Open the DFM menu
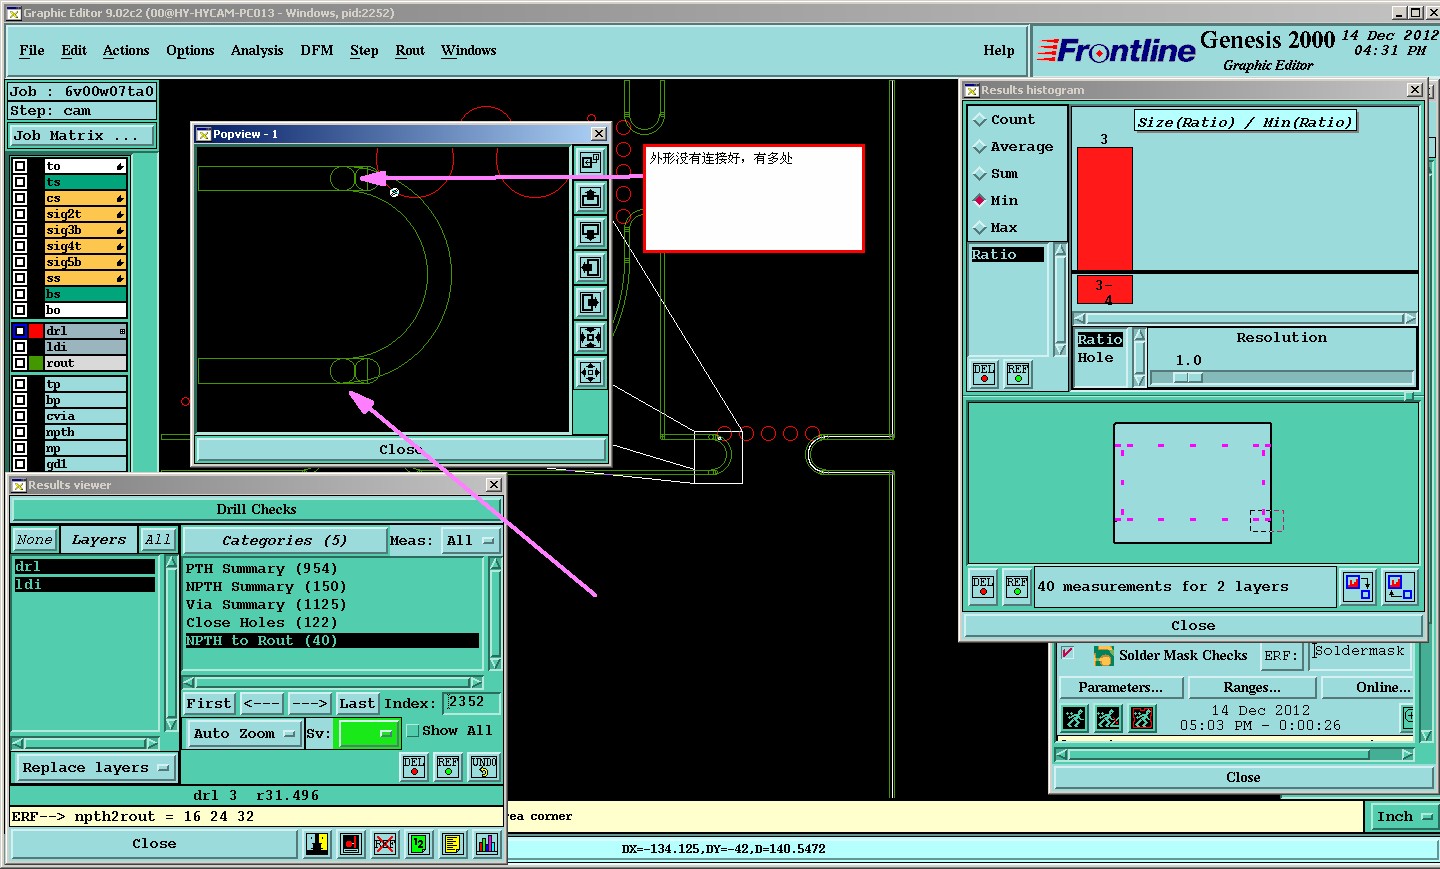Screen dimensions: 1440x869 coord(317,50)
